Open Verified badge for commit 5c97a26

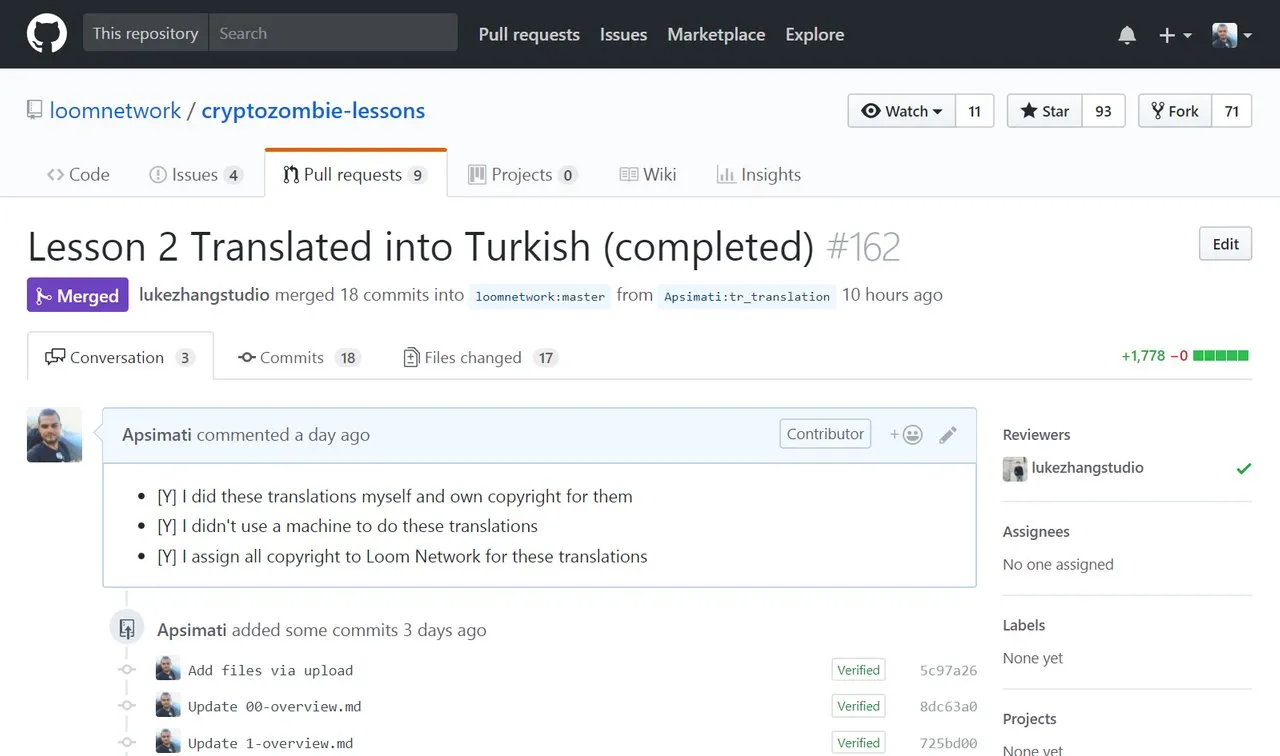(x=858, y=670)
